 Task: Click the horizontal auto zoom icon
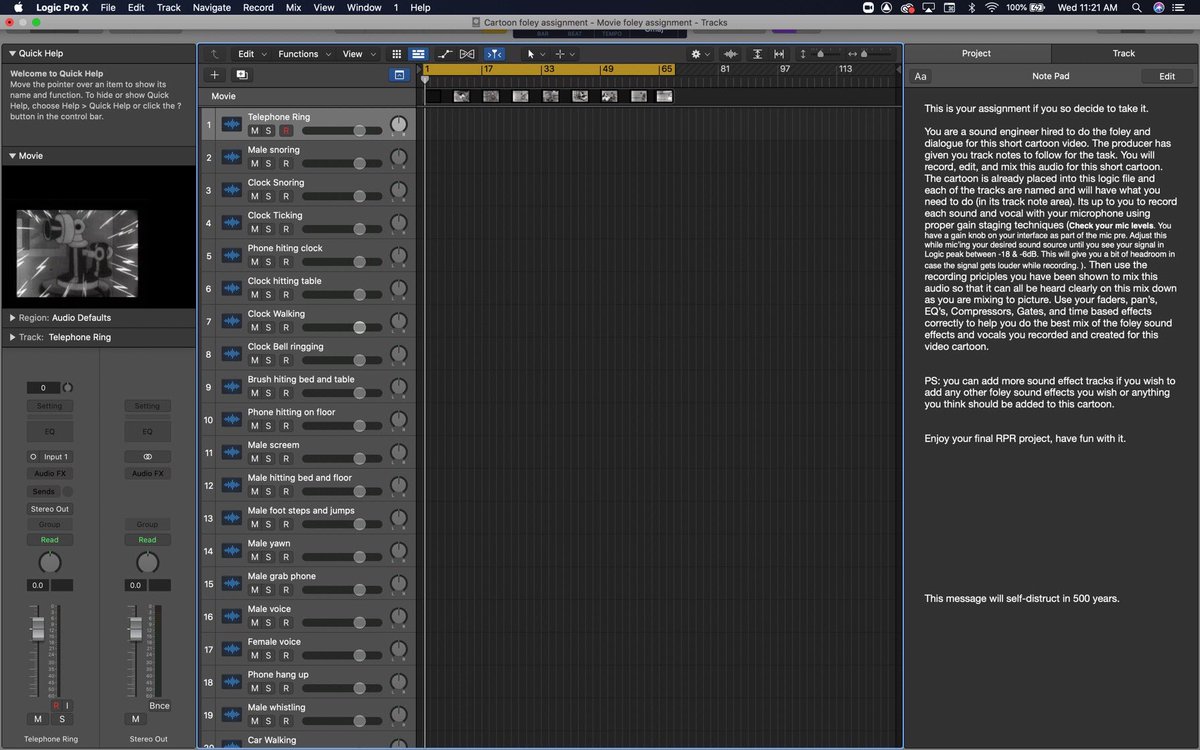coord(779,54)
